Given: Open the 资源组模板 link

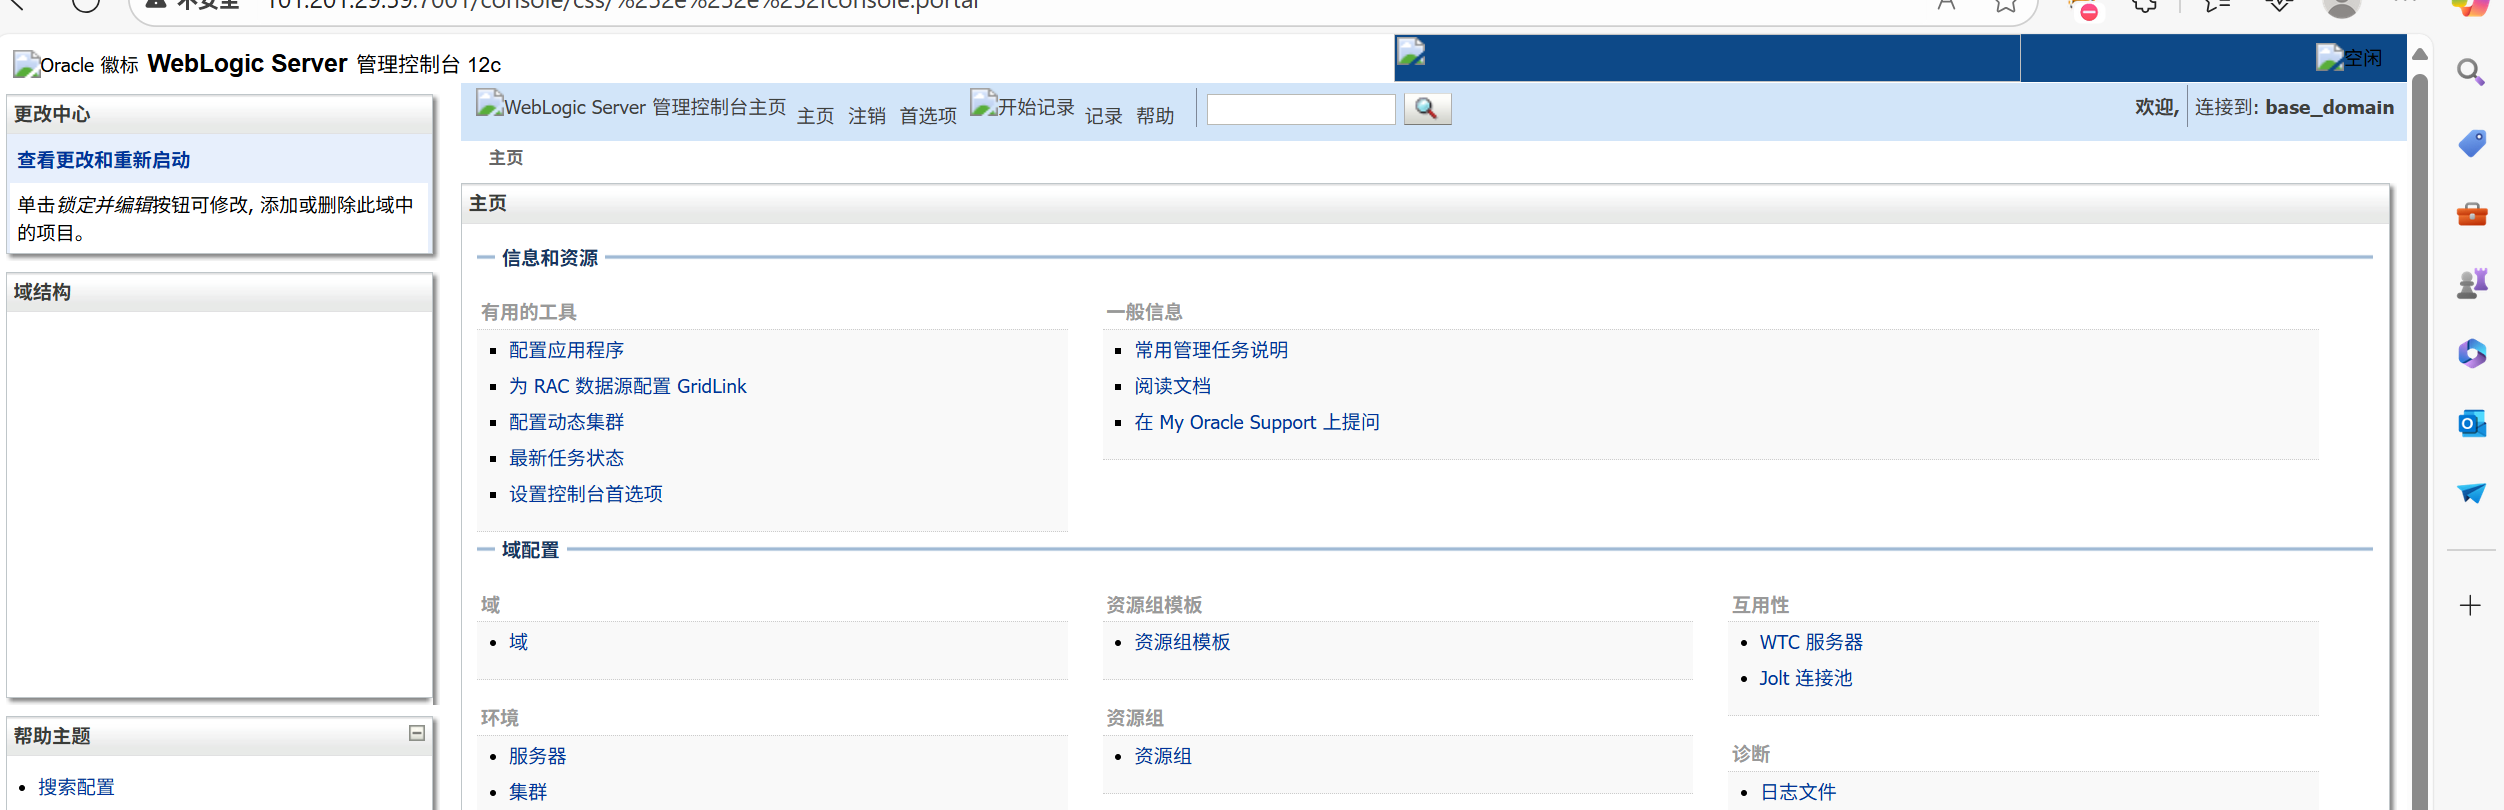Looking at the screenshot, I should (1182, 642).
